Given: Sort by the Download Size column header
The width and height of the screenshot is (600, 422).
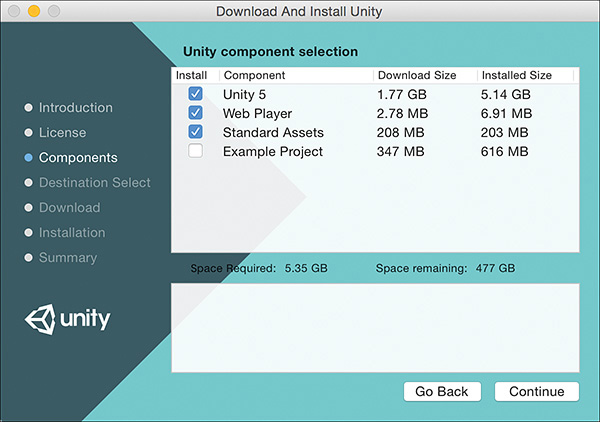Looking at the screenshot, I should (417, 75).
